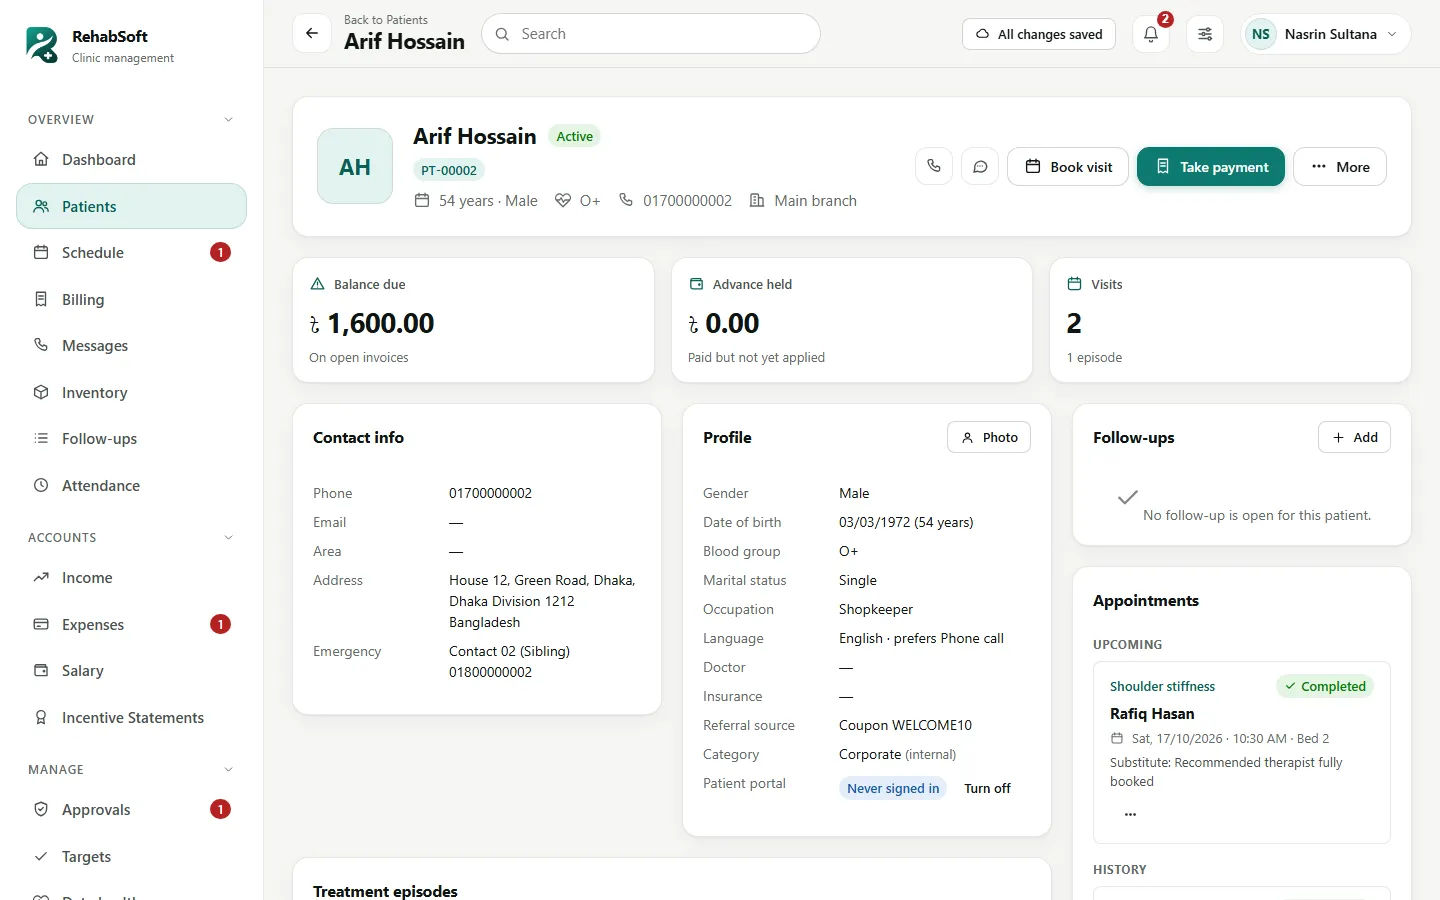Open Salary page

(131, 671)
